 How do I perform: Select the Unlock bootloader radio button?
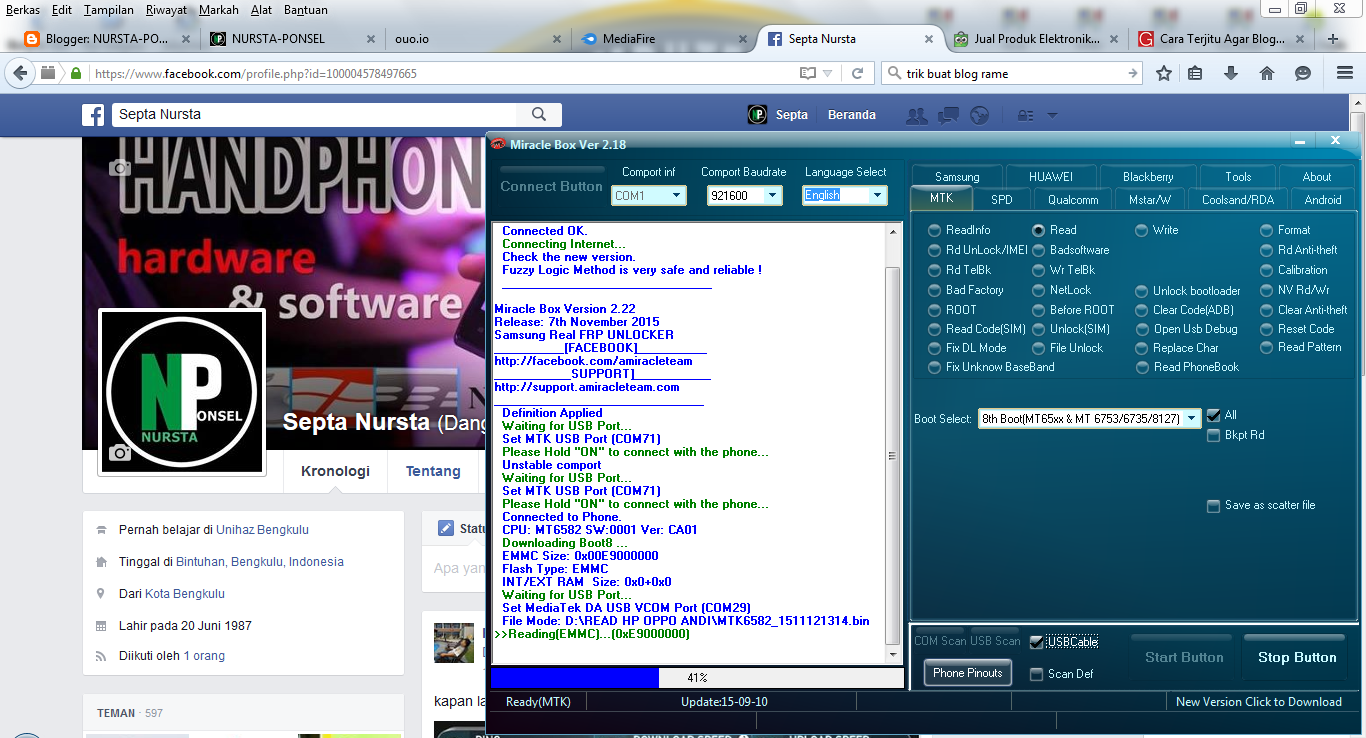[1141, 291]
